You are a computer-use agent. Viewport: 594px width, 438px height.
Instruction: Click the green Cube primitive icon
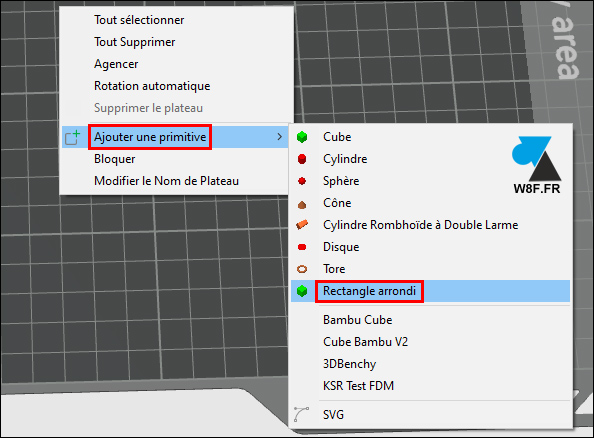[x=302, y=137]
